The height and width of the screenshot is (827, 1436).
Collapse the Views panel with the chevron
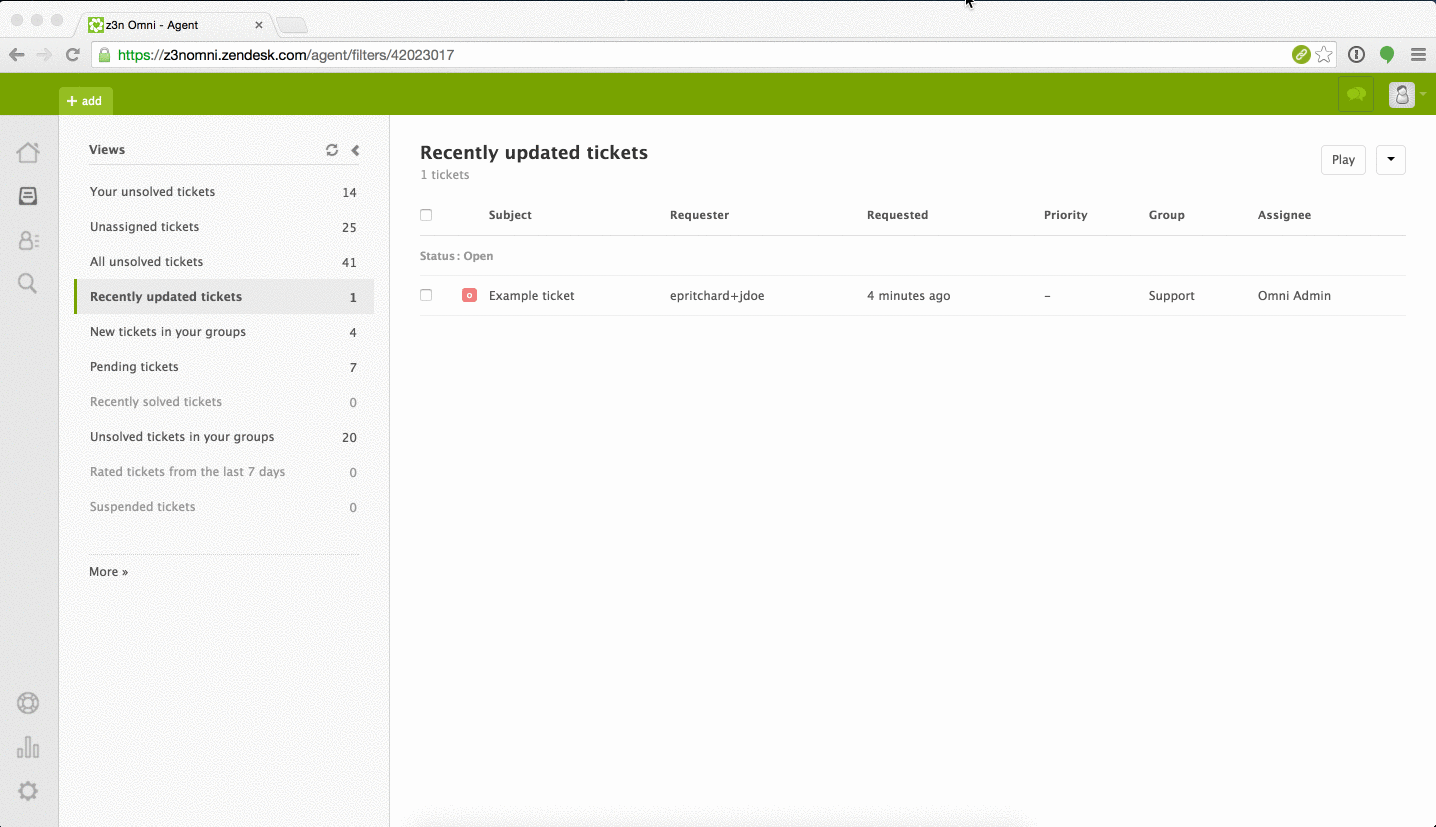(x=355, y=149)
